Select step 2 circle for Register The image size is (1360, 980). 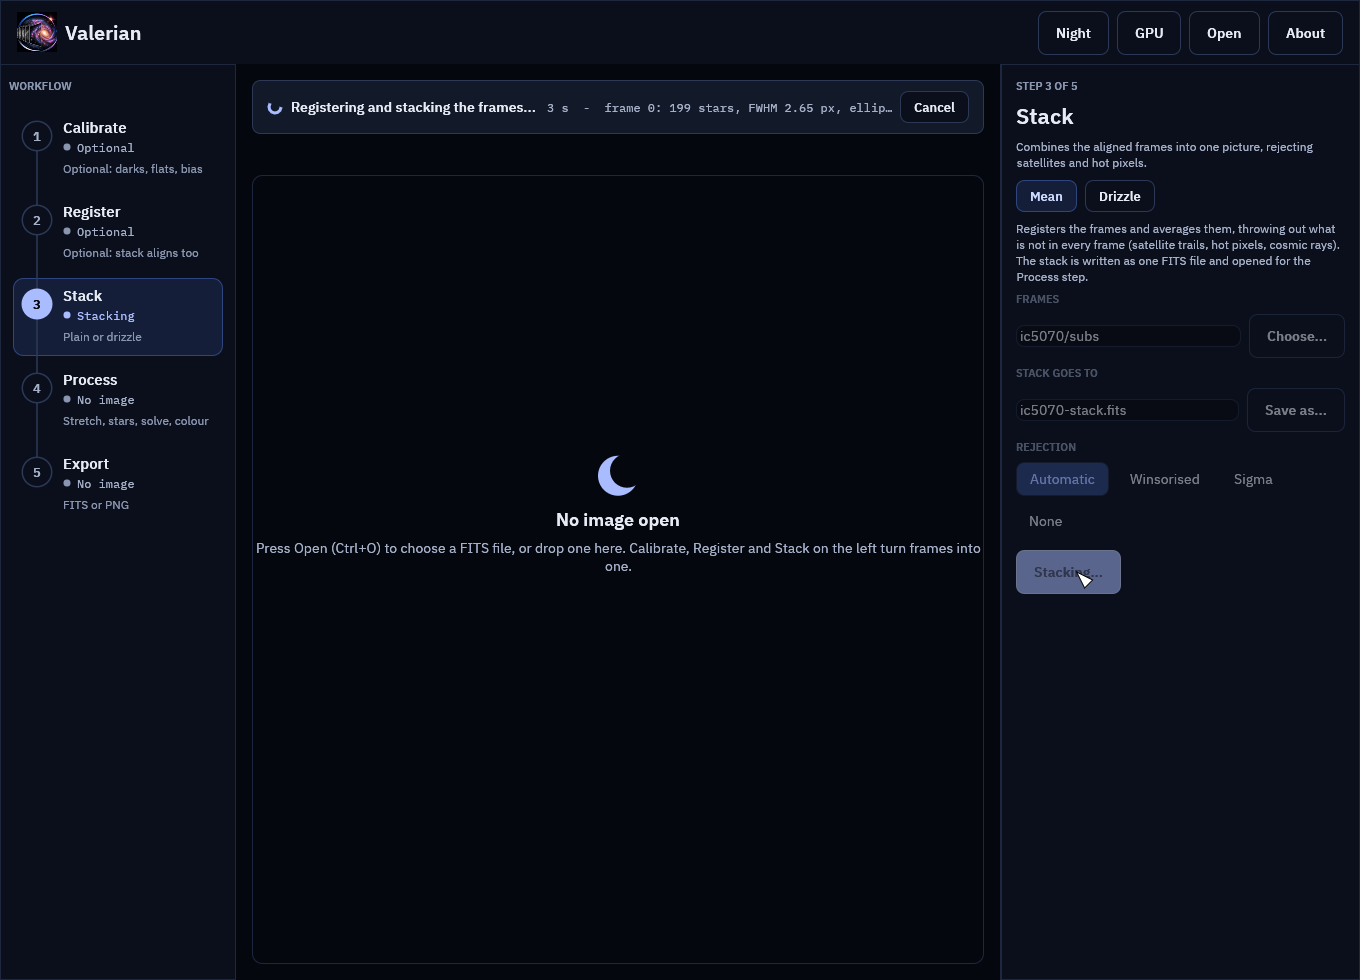[37, 221]
